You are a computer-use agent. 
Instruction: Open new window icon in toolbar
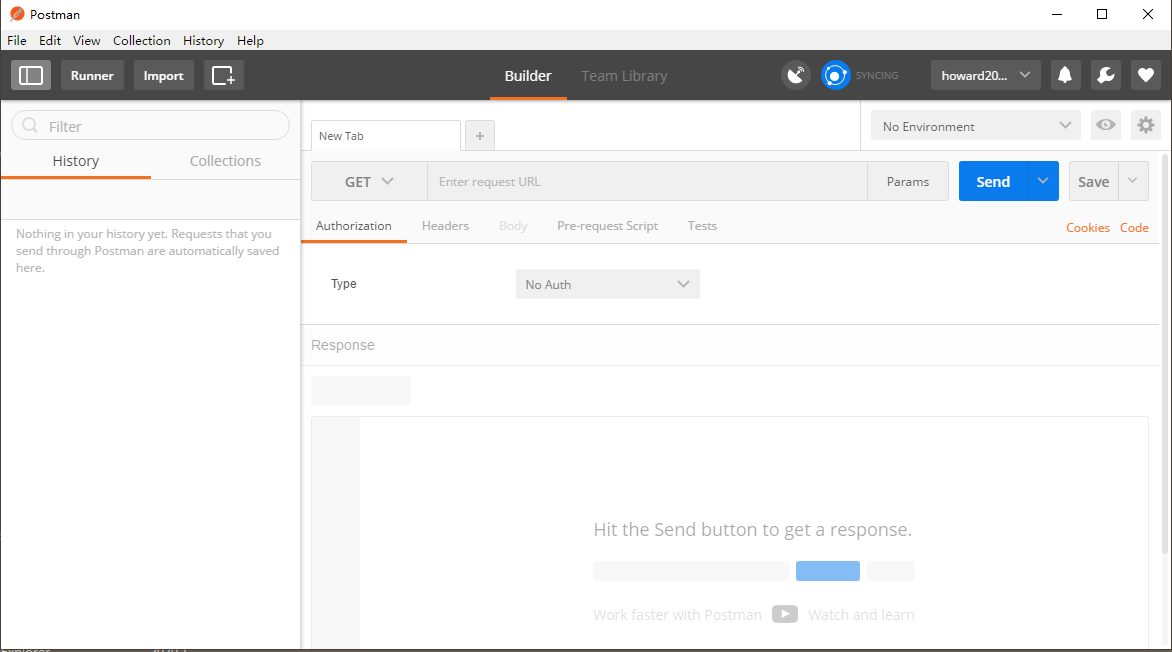tap(223, 76)
